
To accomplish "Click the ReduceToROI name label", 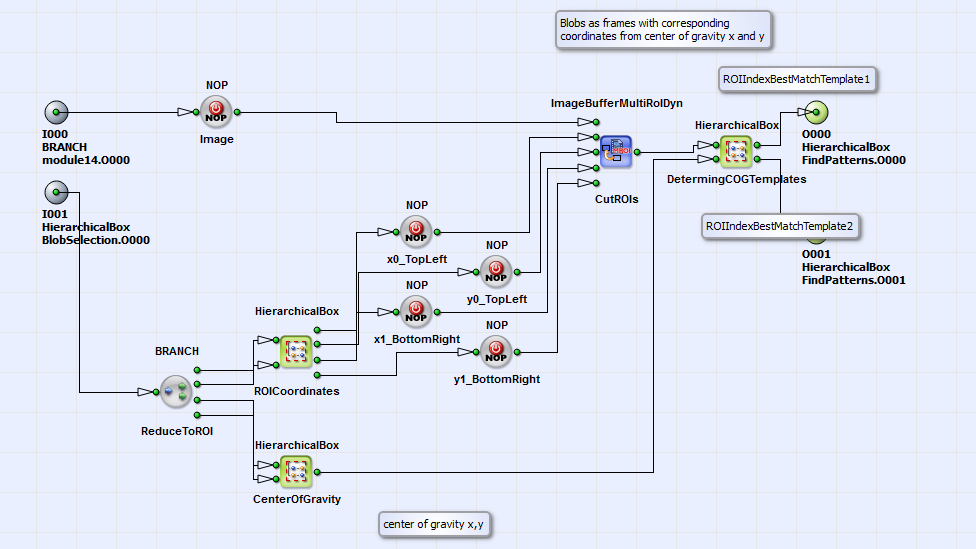I will (x=177, y=431).
